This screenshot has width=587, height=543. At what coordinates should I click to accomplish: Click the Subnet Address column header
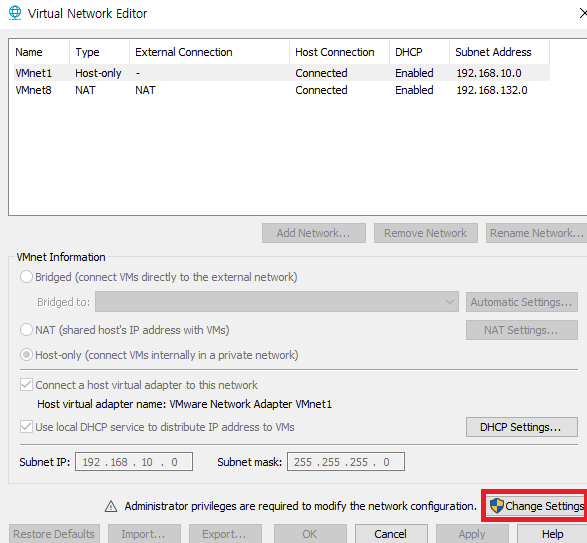(499, 52)
